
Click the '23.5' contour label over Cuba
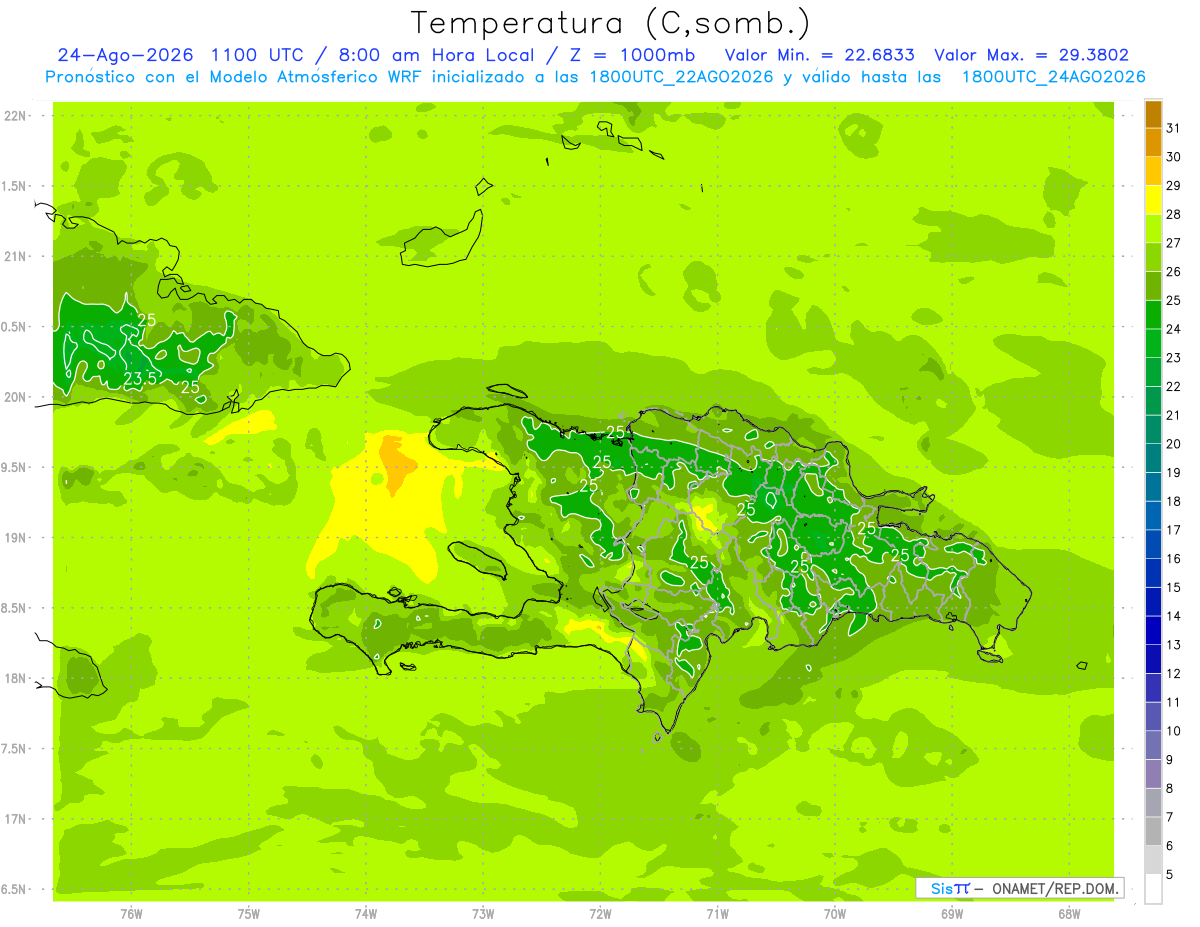pos(140,379)
